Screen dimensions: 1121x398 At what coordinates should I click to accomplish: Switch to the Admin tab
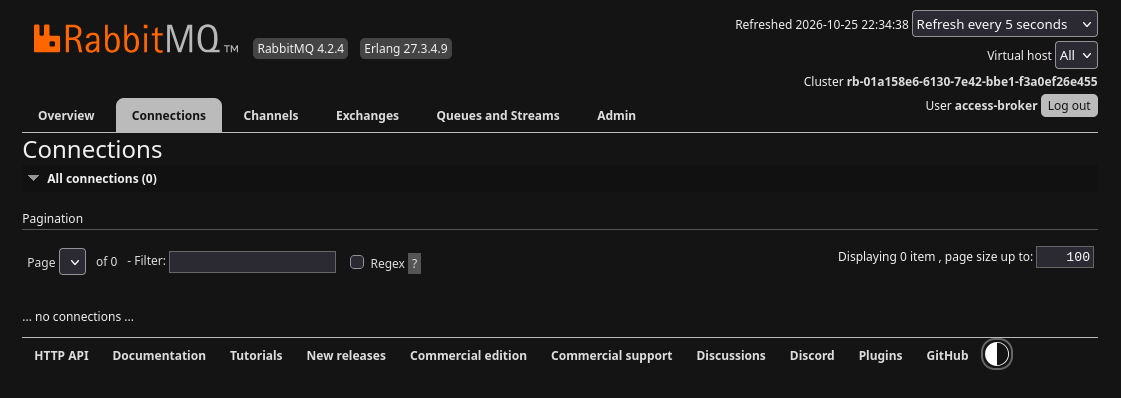(x=616, y=116)
